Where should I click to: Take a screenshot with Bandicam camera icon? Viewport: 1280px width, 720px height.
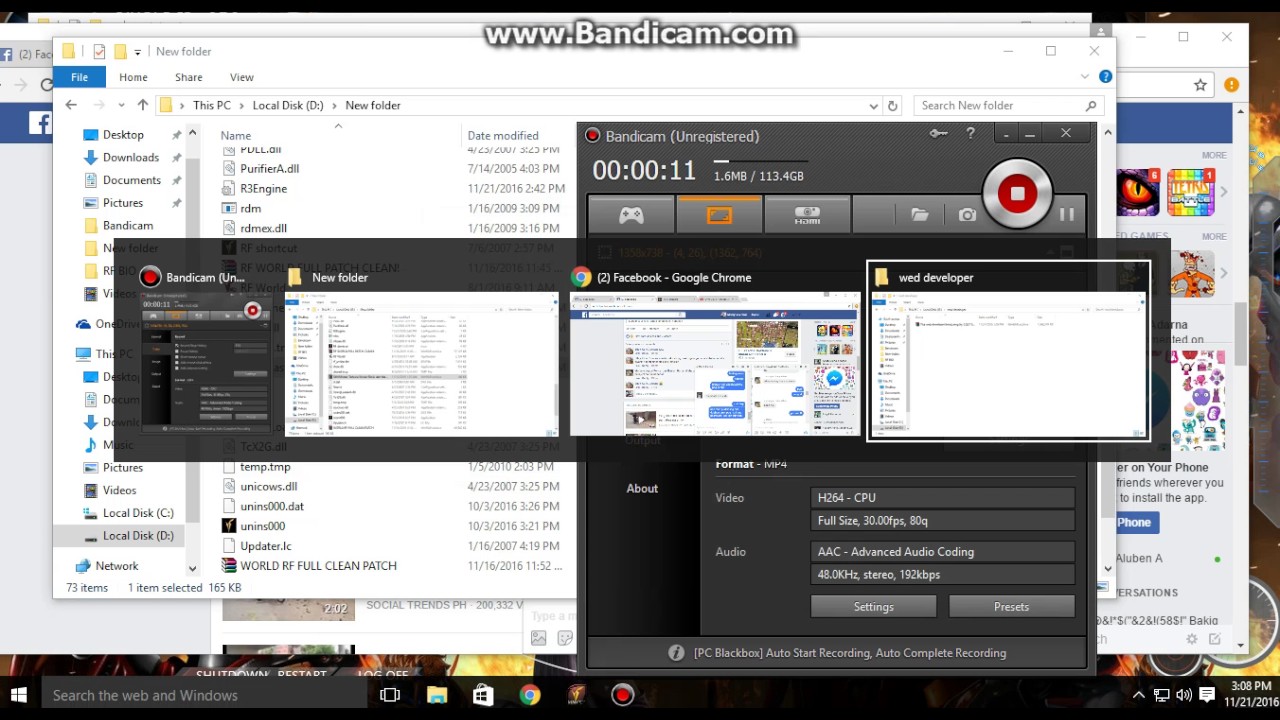(x=967, y=215)
